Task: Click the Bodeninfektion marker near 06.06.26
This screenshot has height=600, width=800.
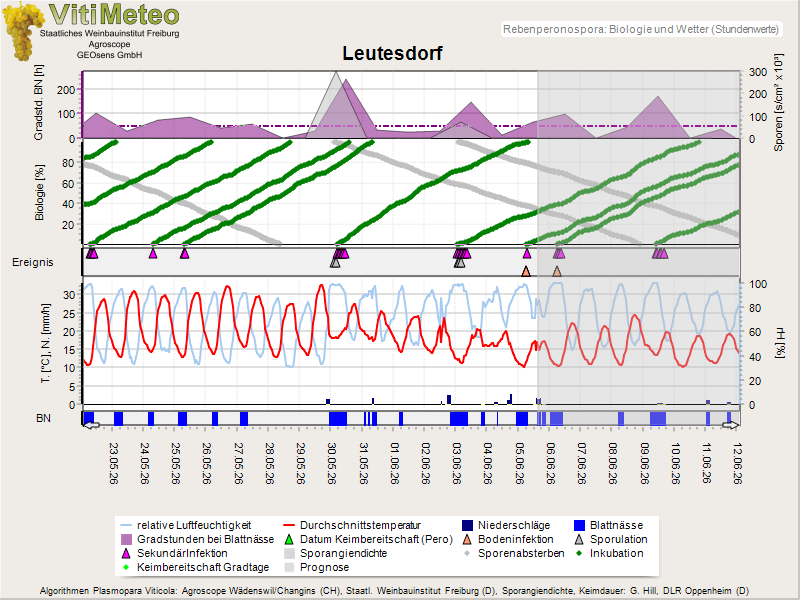Action: pos(557,271)
